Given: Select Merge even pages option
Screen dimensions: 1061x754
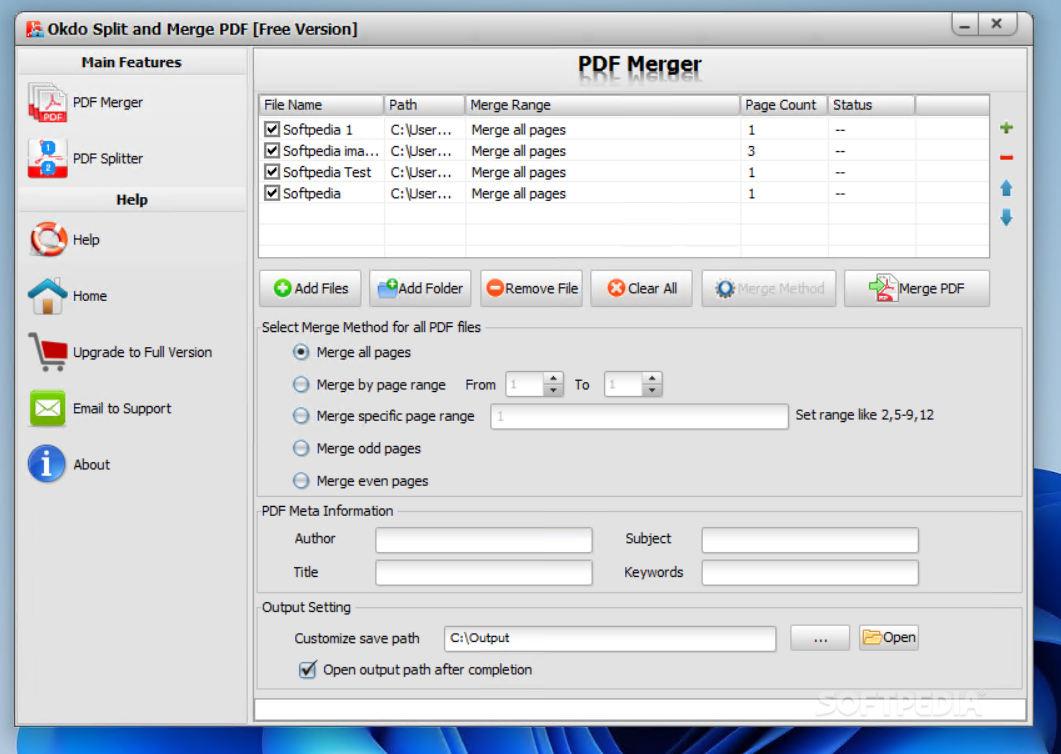Looking at the screenshot, I should pyautogui.click(x=301, y=481).
